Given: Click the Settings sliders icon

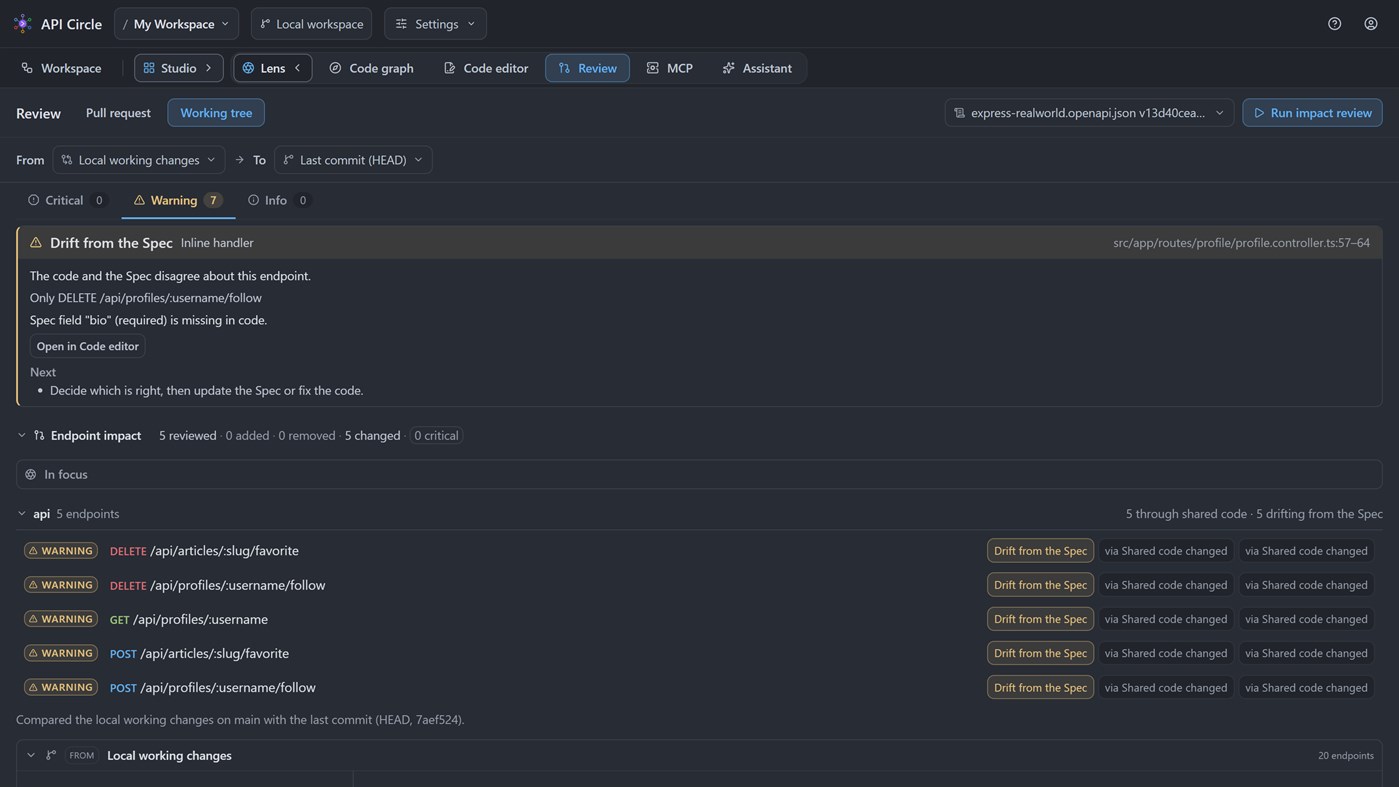Looking at the screenshot, I should pos(401,23).
